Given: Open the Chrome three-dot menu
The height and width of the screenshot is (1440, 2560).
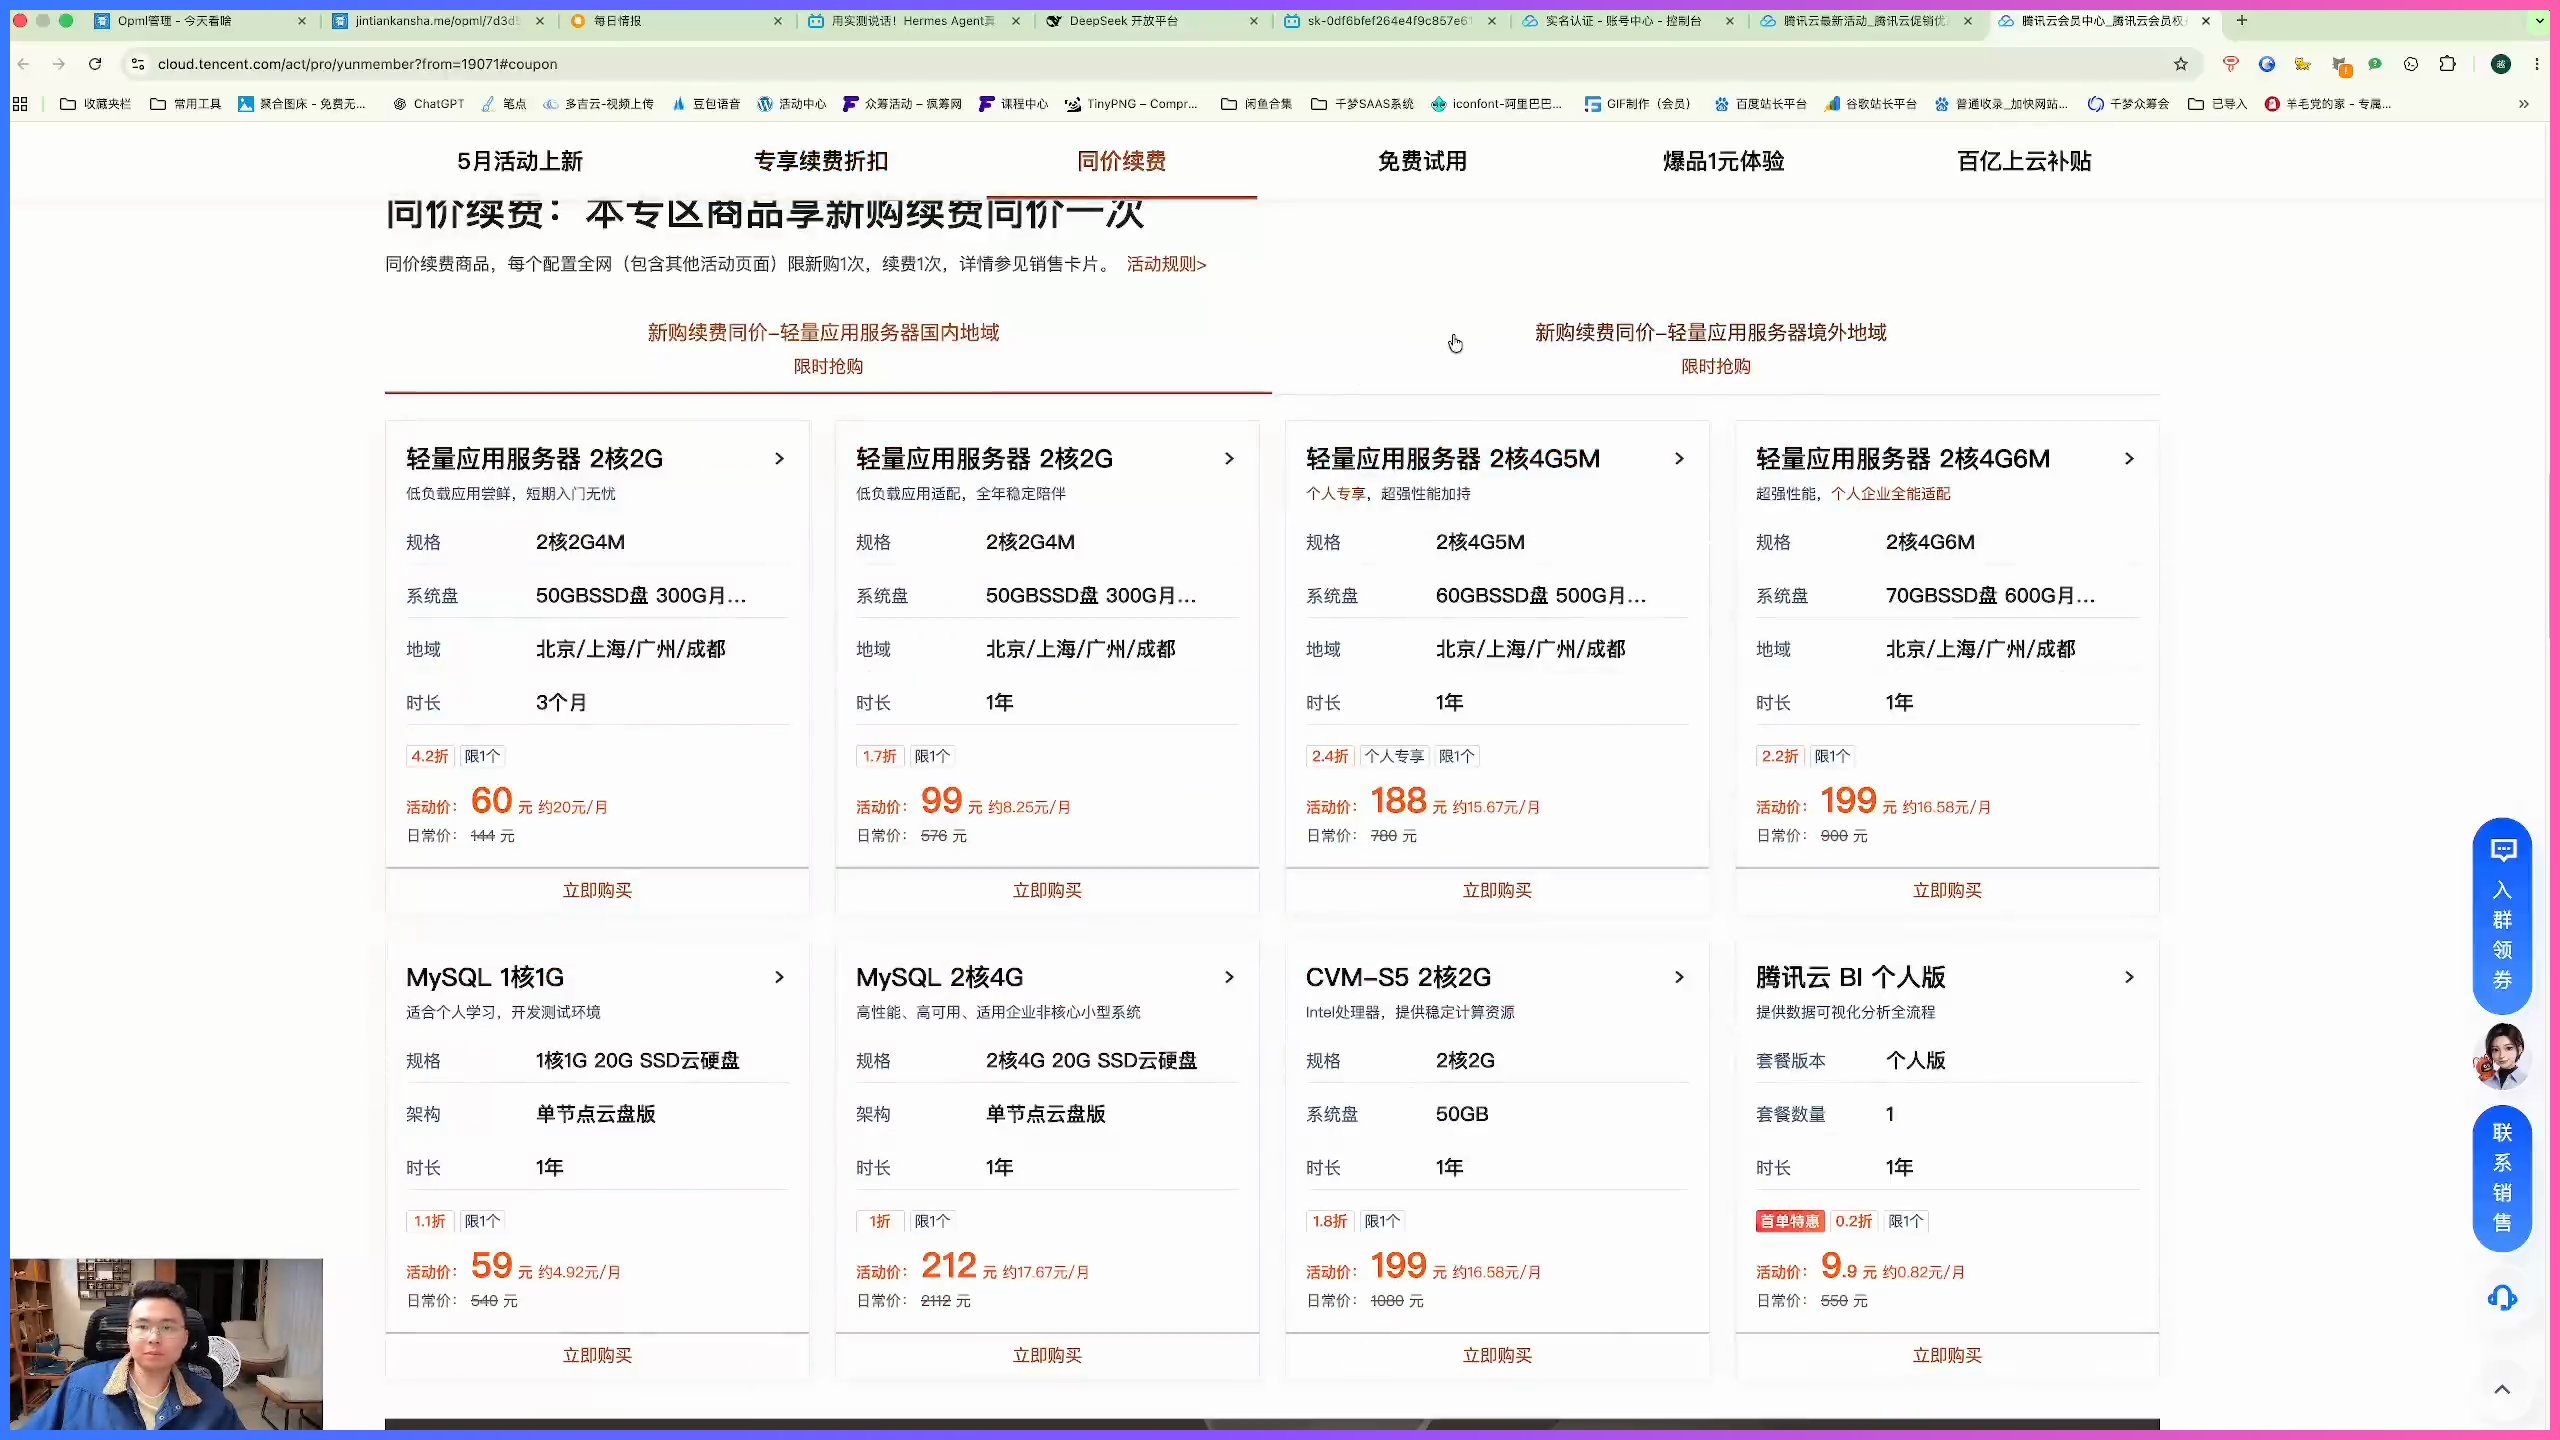Looking at the screenshot, I should [x=2537, y=64].
